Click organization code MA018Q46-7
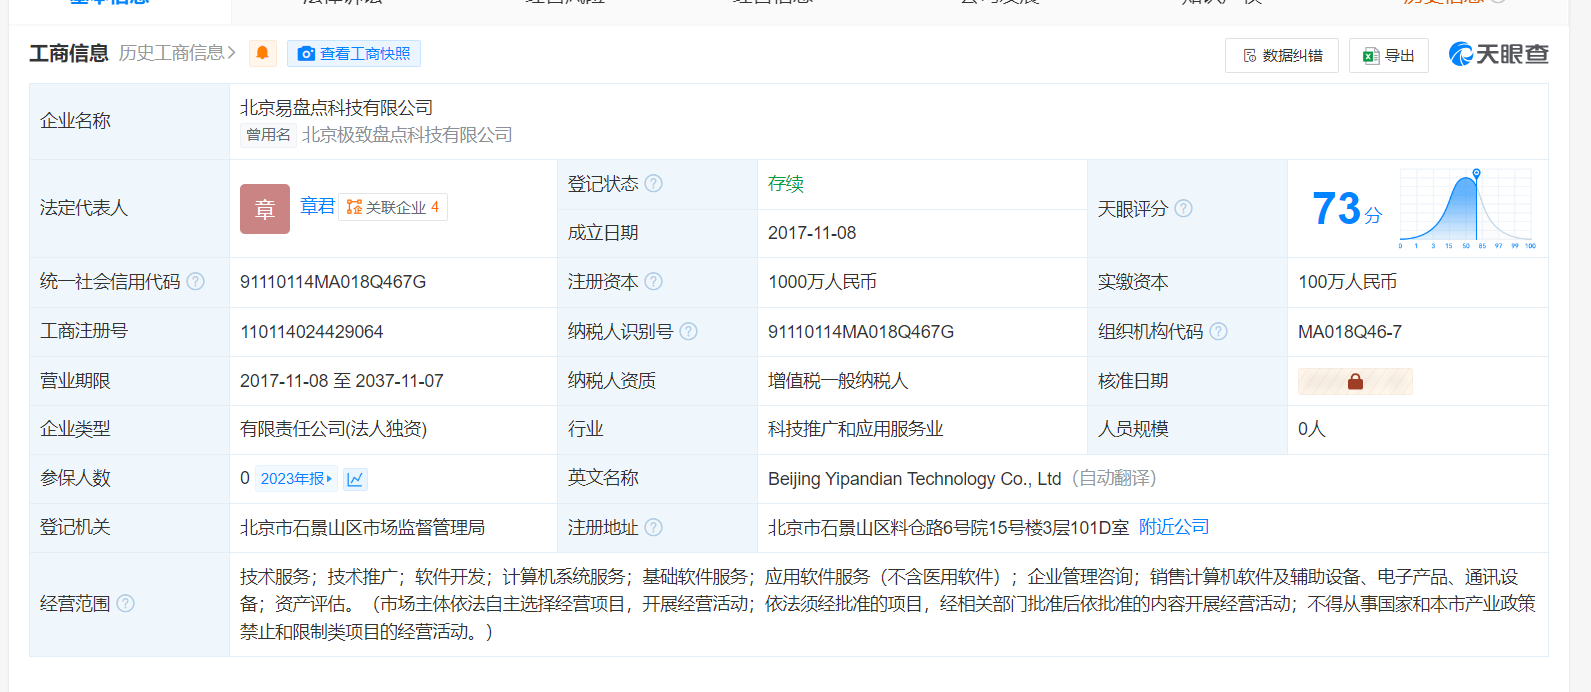Screen dimensions: 1591x692 pos(1350,331)
